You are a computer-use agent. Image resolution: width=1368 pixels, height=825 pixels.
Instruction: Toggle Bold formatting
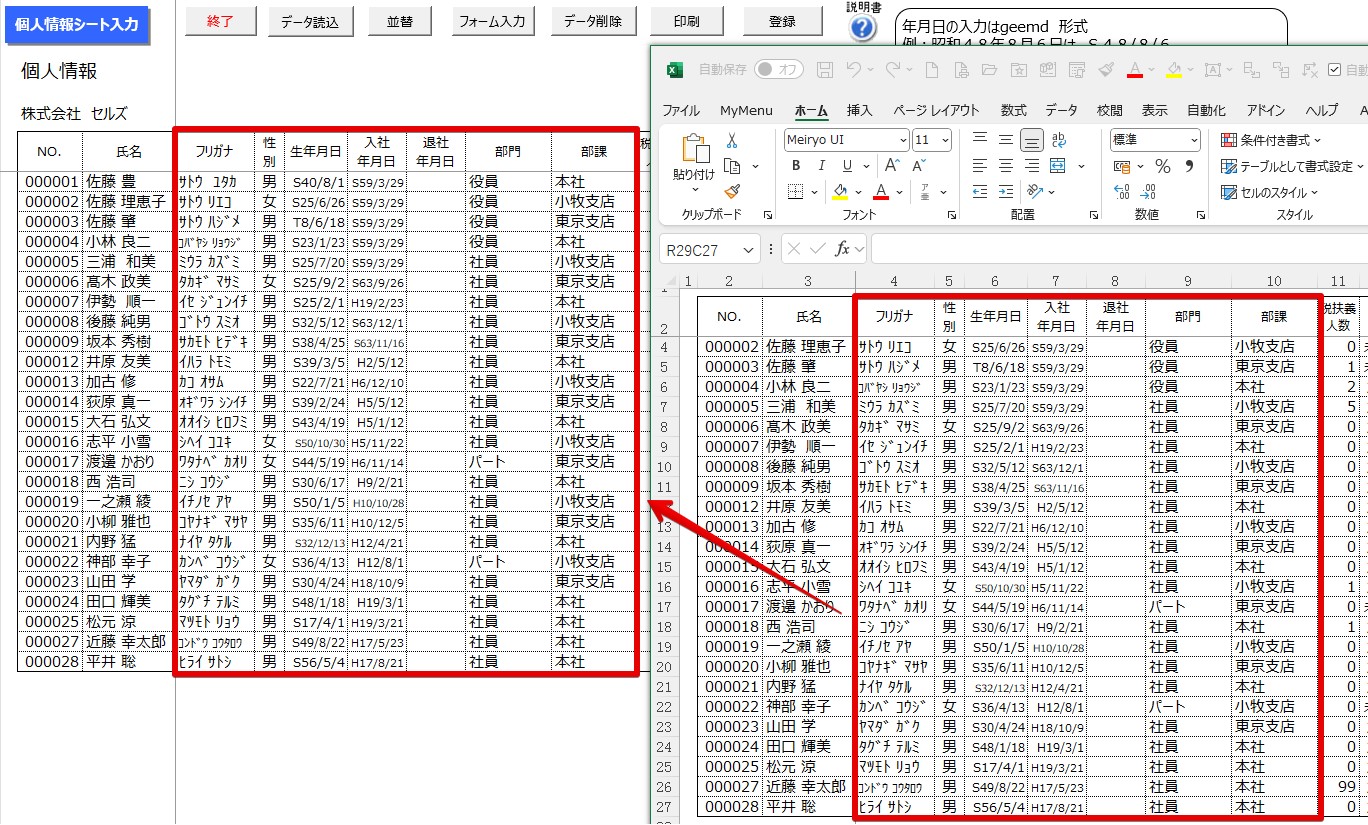coord(796,166)
